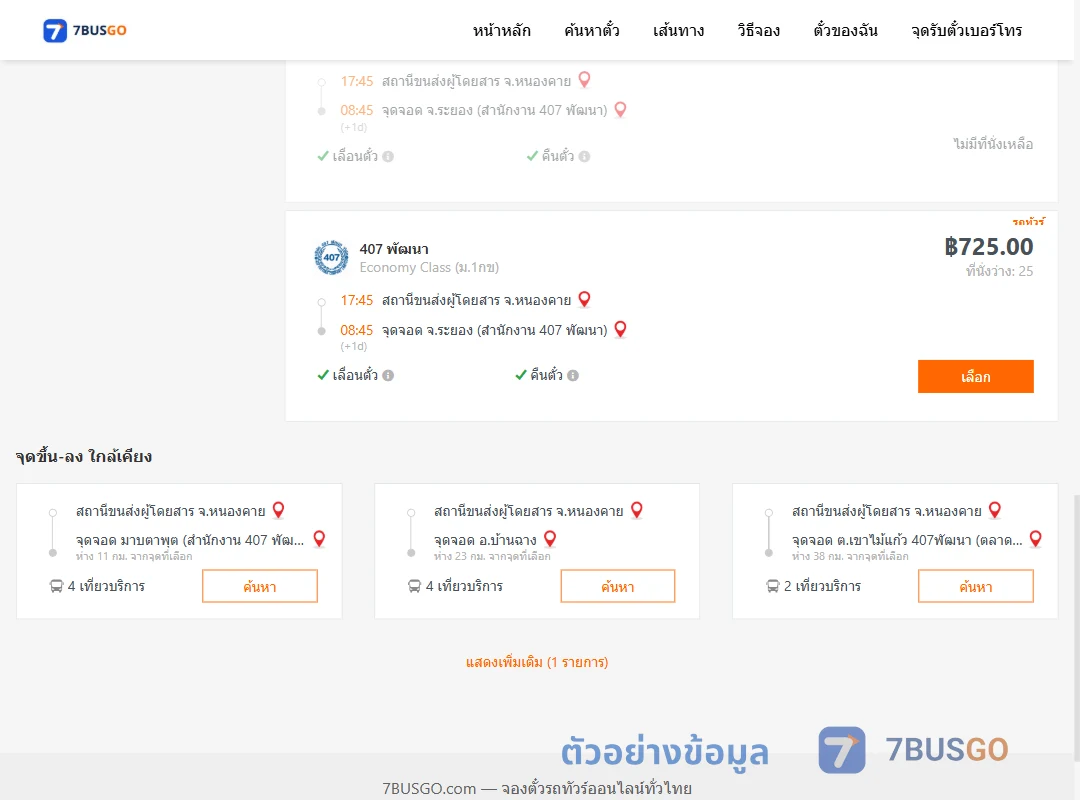Open map pin for Rayong stop in sold-out trip
Viewport: 1080px width, 800px height.
point(621,110)
